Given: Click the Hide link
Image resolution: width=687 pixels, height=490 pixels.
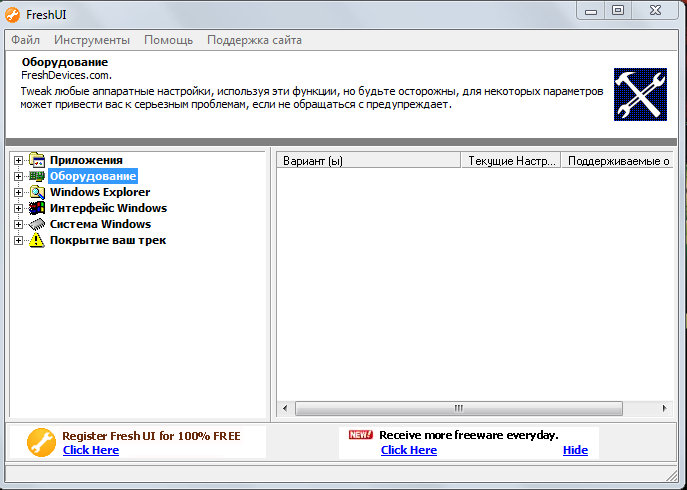Looking at the screenshot, I should (575, 450).
